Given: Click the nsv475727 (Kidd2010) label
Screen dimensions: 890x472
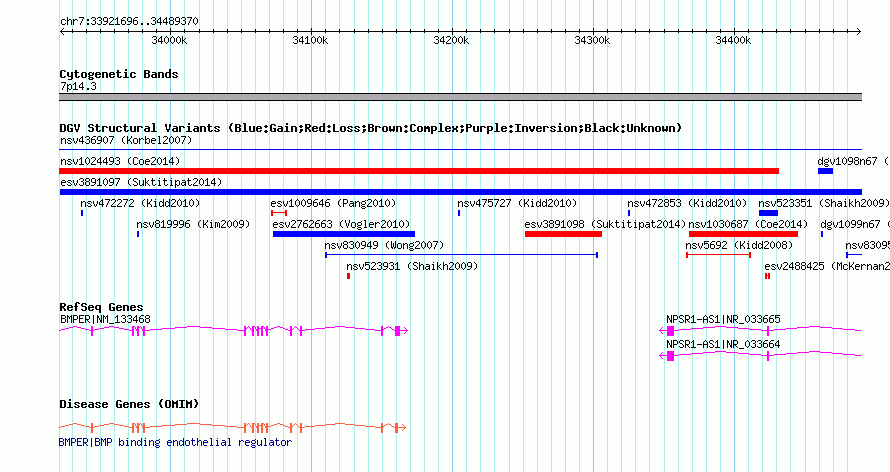Looking at the screenshot, I should coord(517,203).
